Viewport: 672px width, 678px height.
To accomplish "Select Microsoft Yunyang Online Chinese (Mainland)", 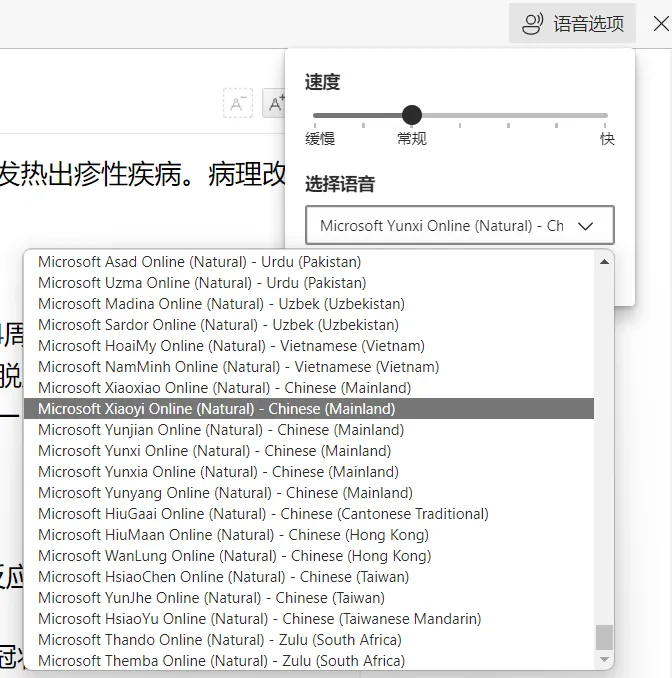I will click(x=309, y=493).
